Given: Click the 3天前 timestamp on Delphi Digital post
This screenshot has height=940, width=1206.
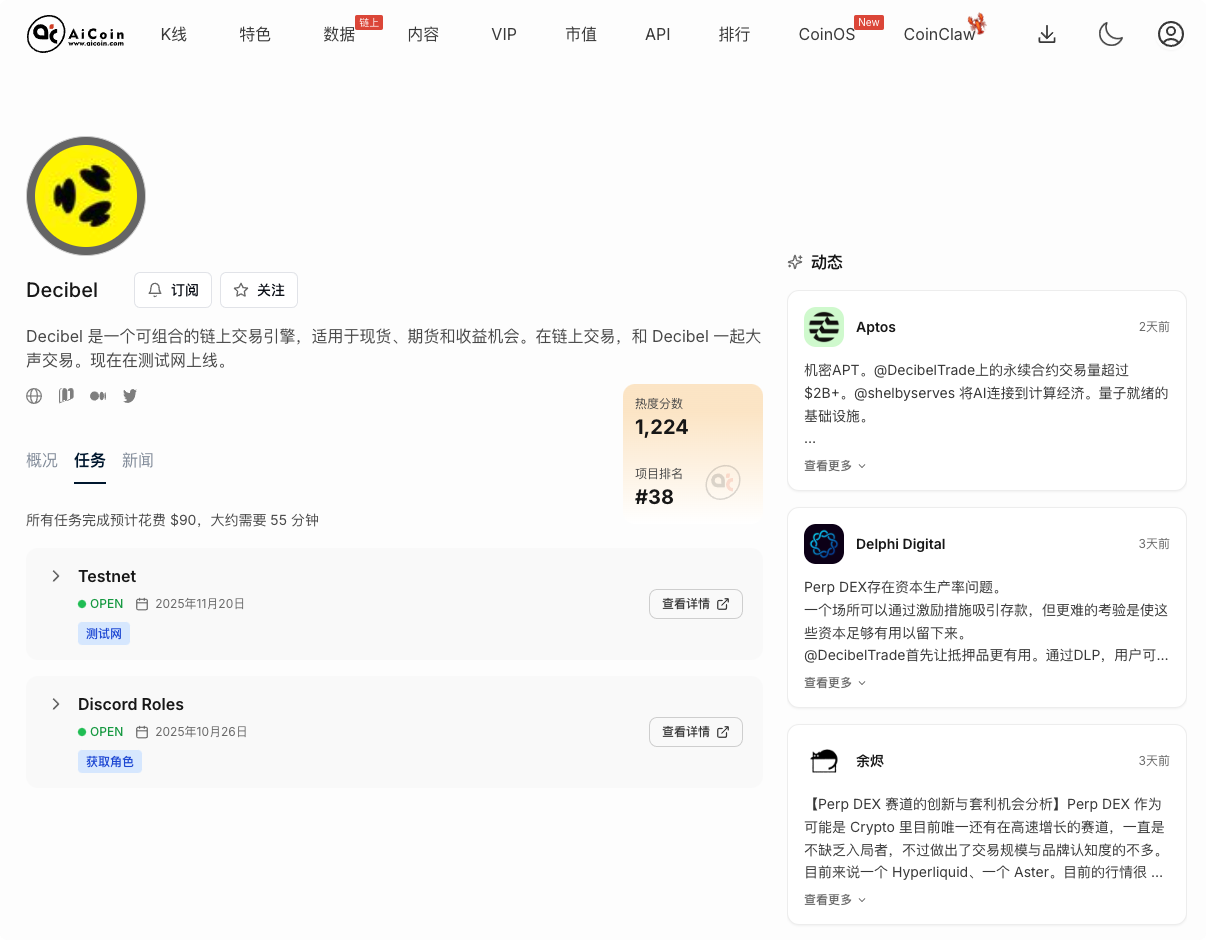Looking at the screenshot, I should (1154, 544).
